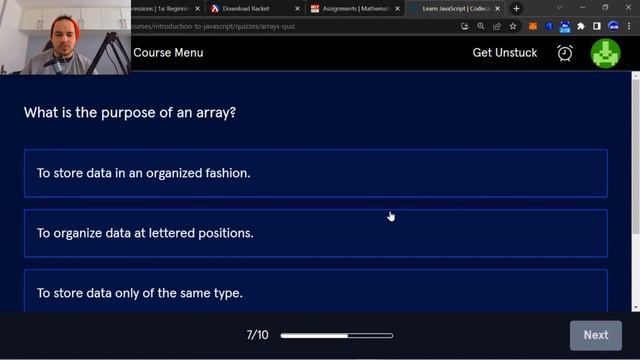Bookmark this page with the star icon
Screen dimensions: 640x360
coord(513,26)
